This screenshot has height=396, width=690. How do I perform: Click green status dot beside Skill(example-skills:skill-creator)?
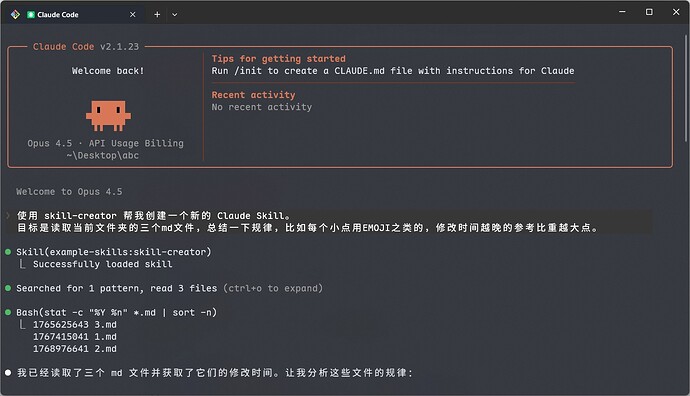click(8, 252)
